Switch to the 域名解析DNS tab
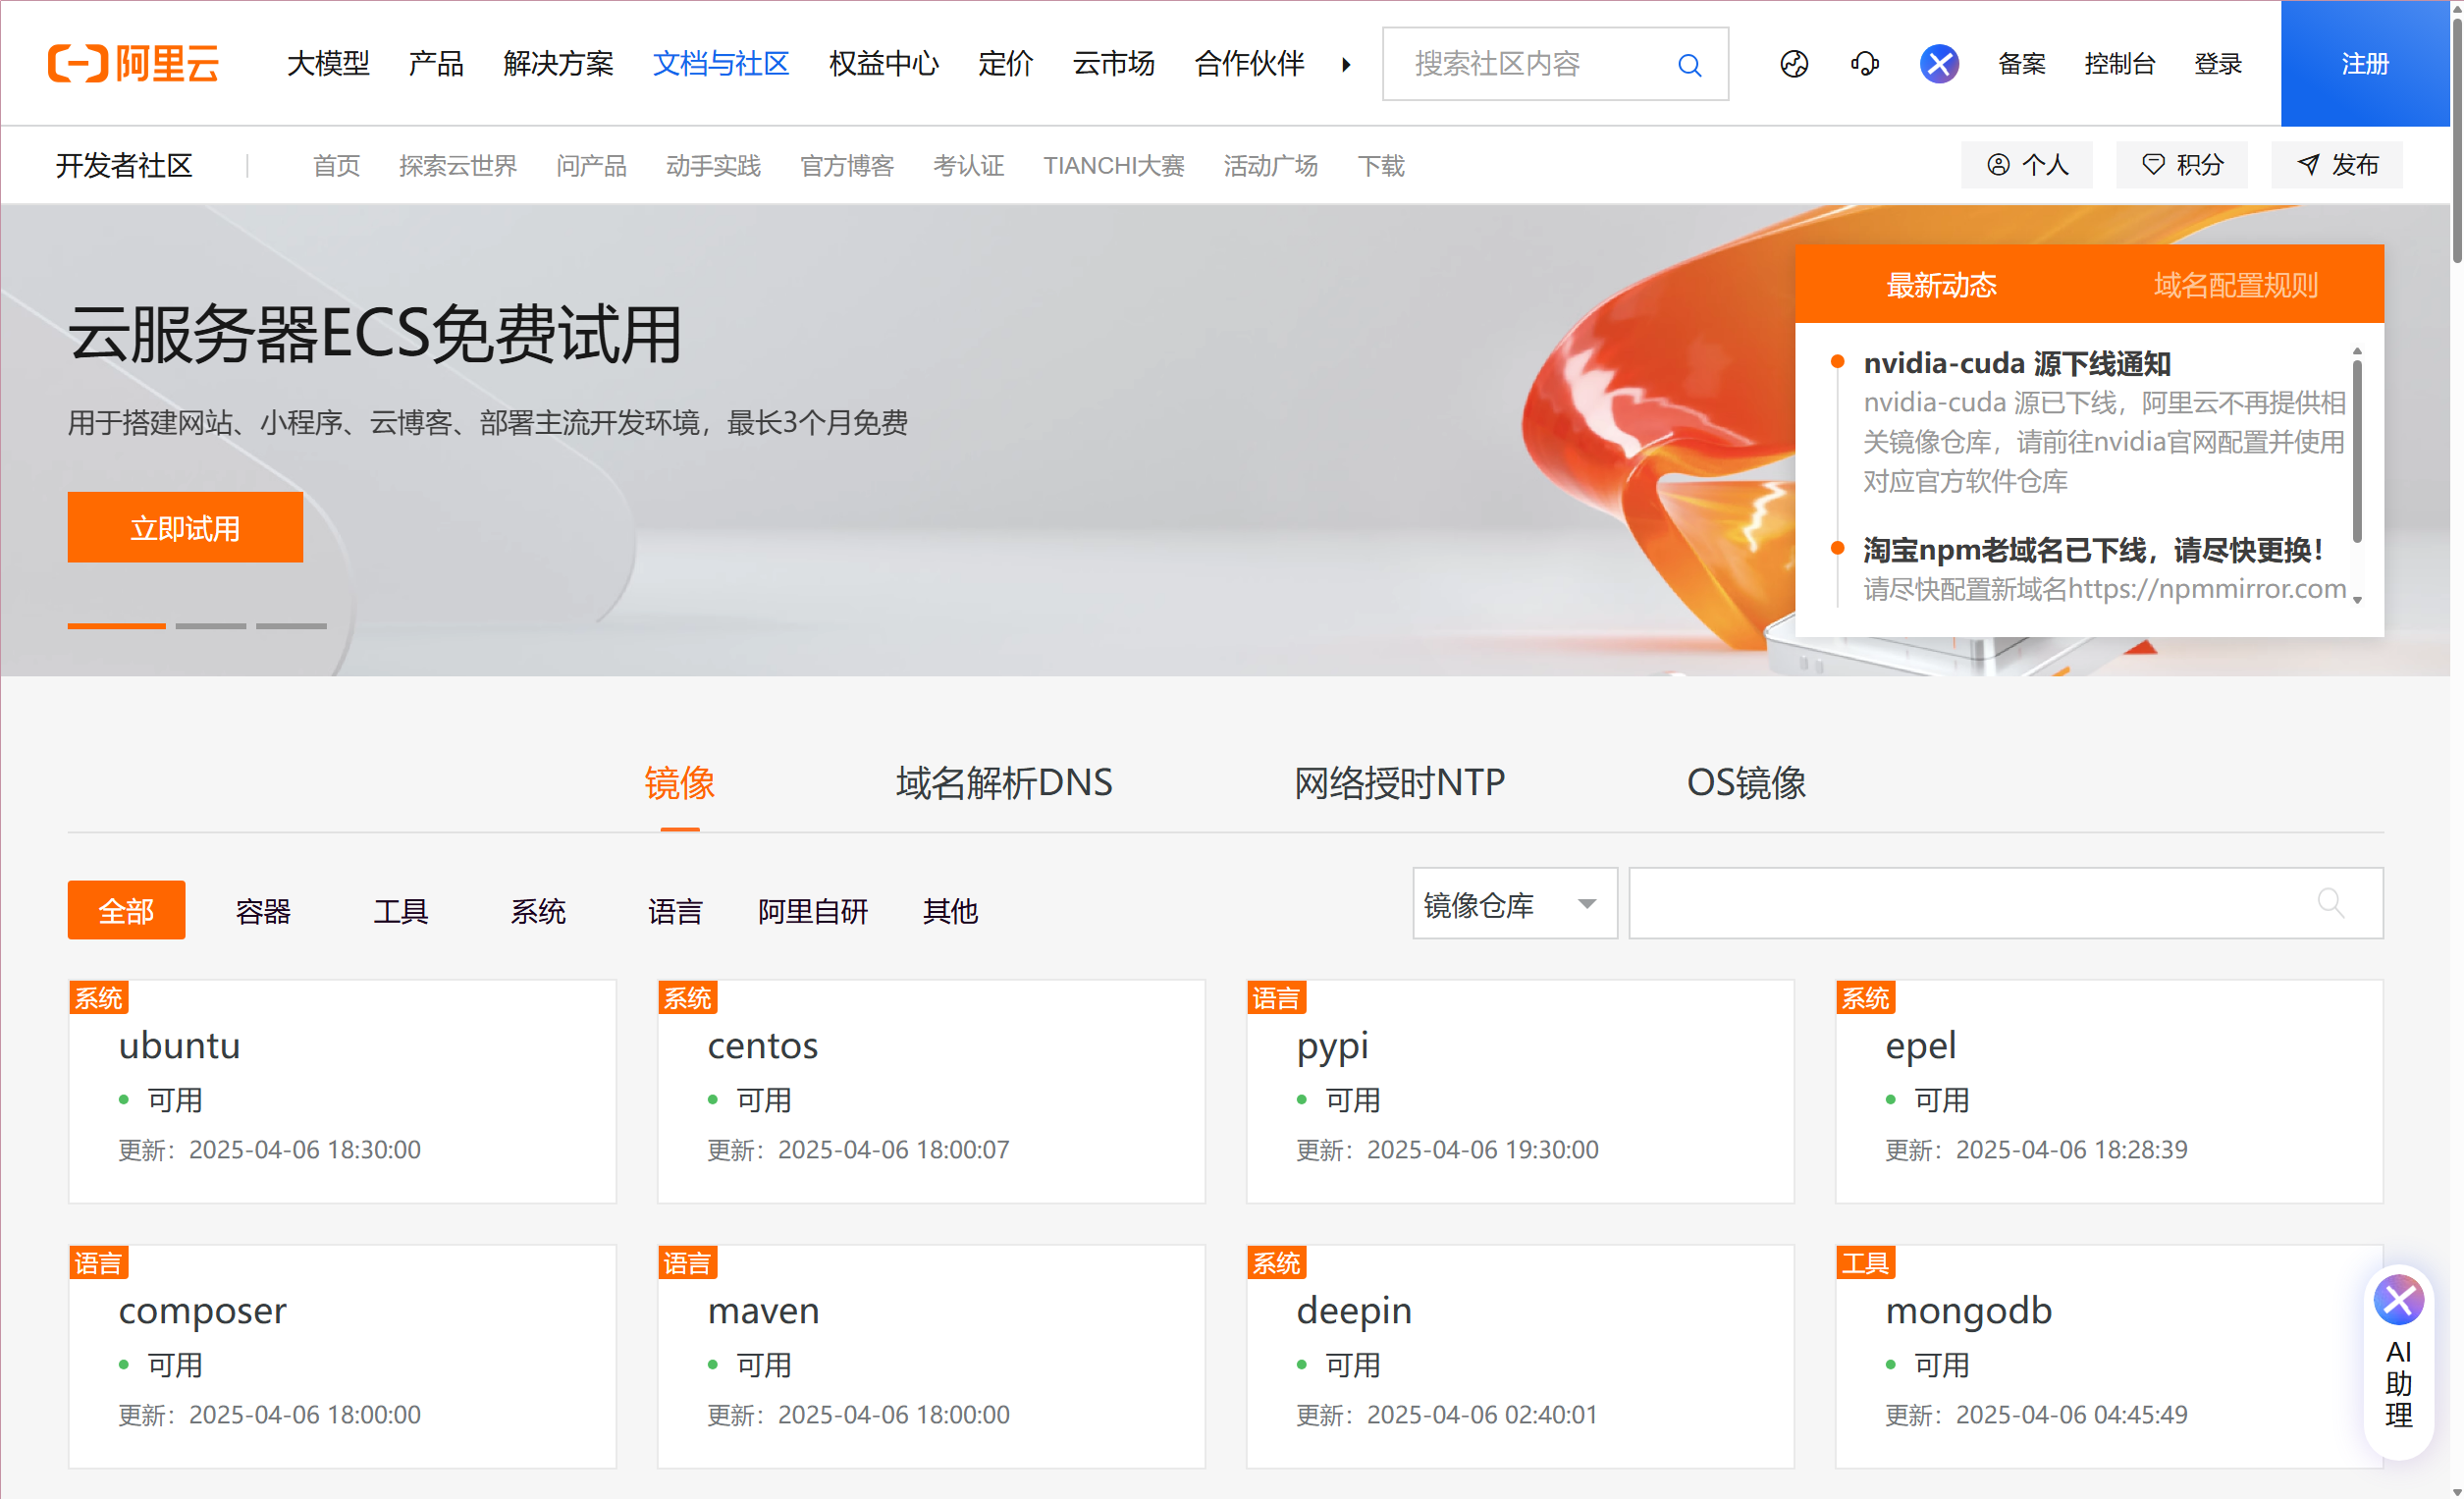 click(x=1003, y=783)
